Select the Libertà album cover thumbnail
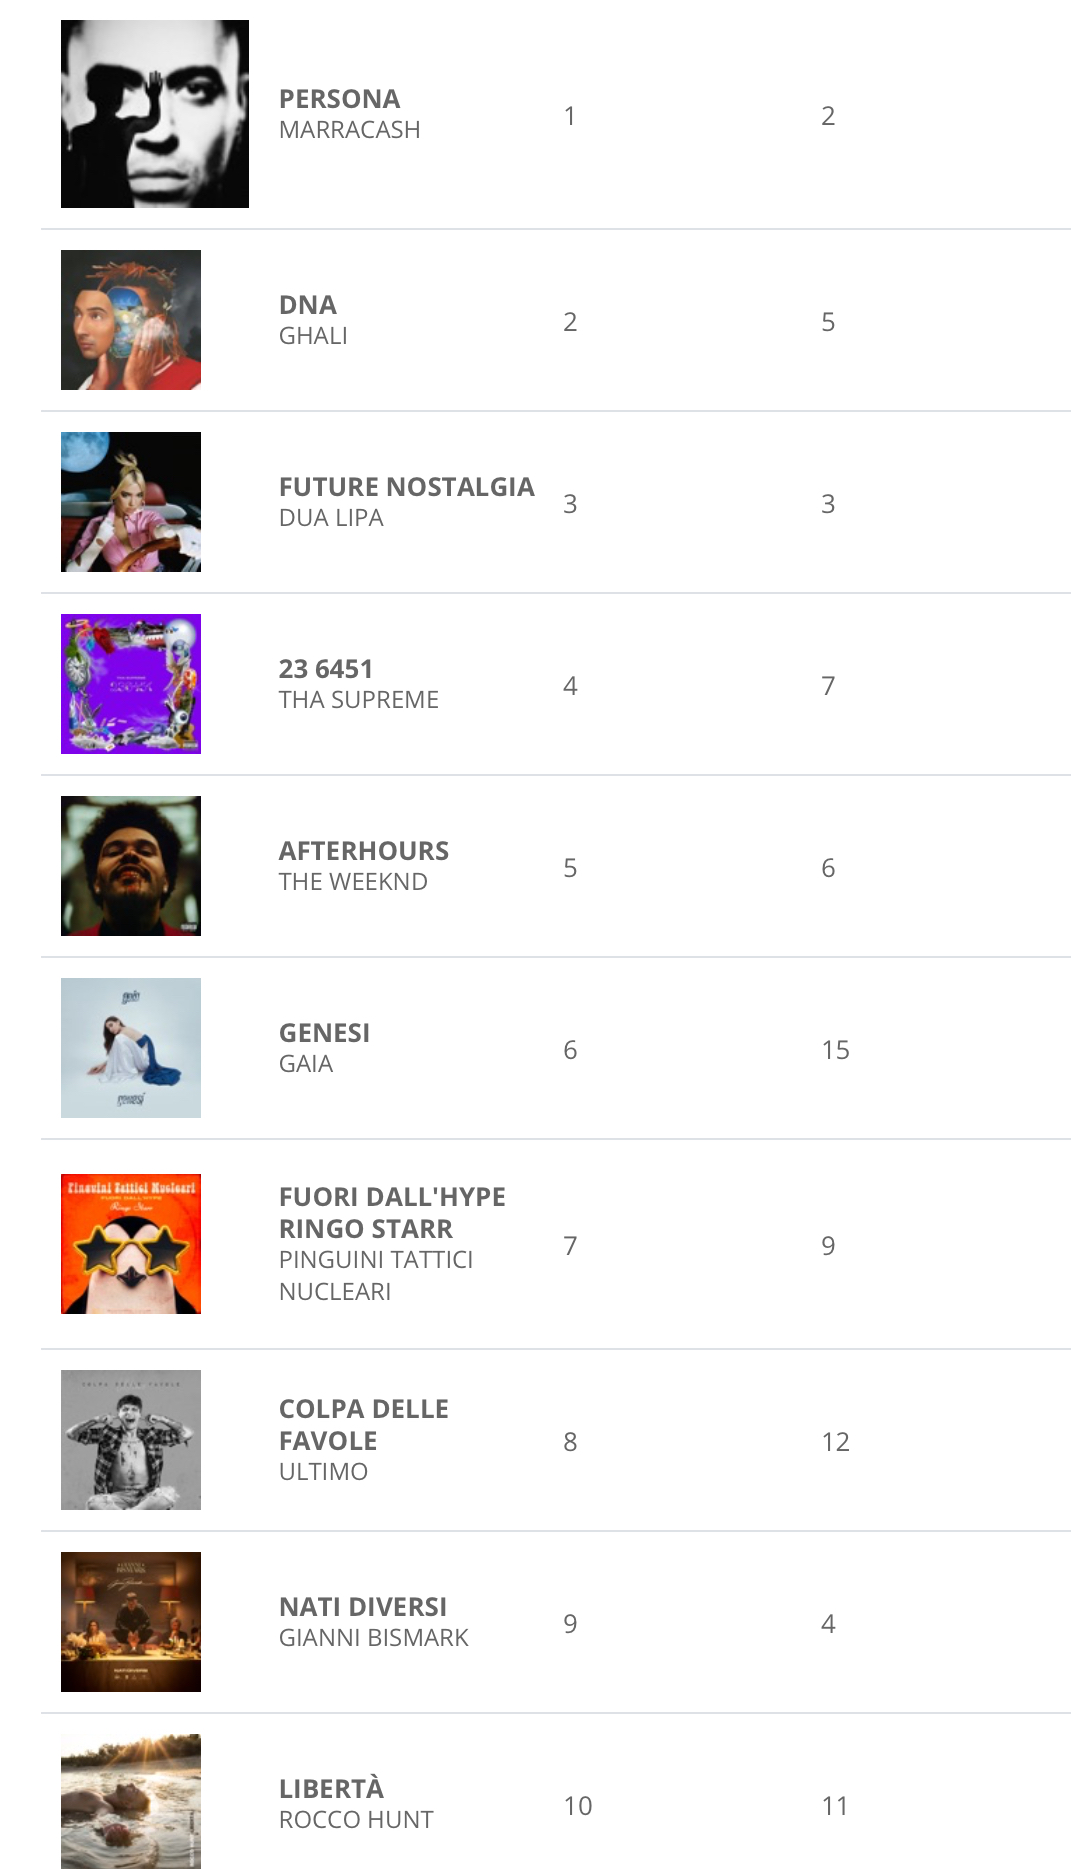The width and height of the screenshot is (1071, 1869). pyautogui.click(x=131, y=1800)
